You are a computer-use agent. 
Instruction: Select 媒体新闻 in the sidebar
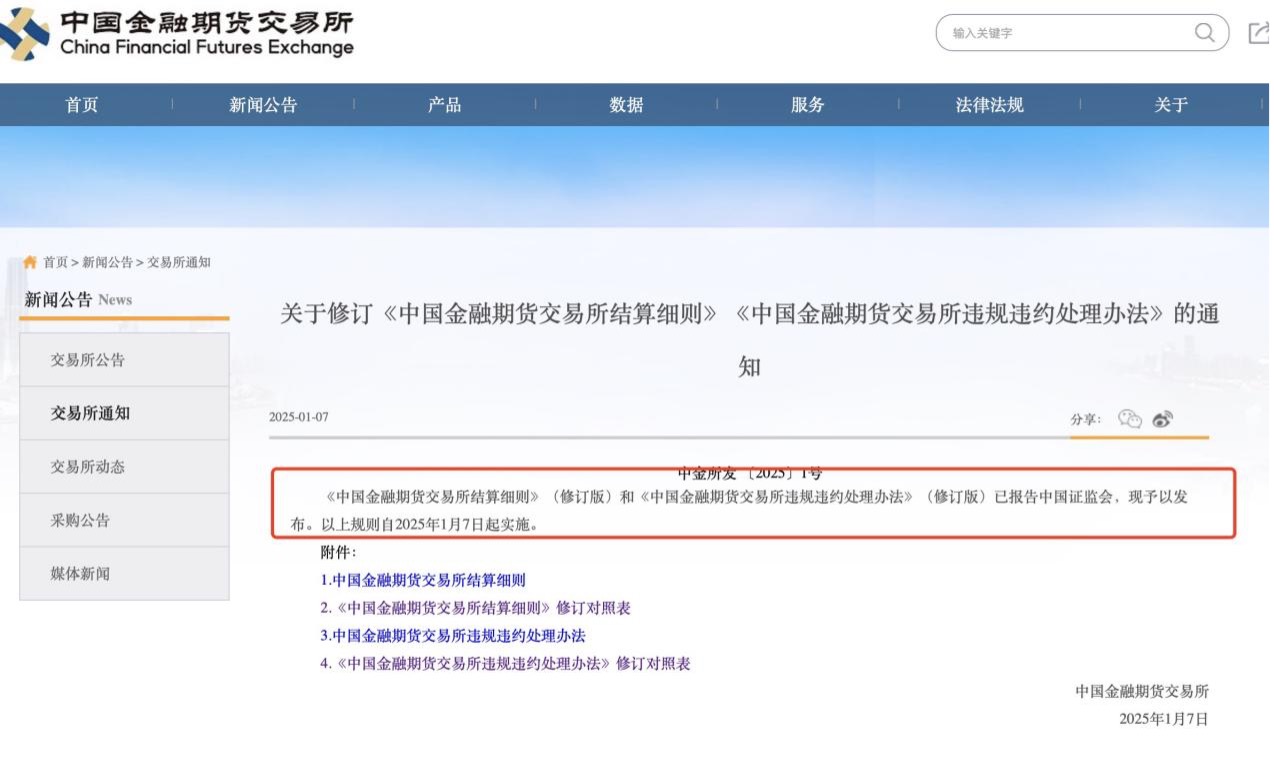(x=80, y=574)
